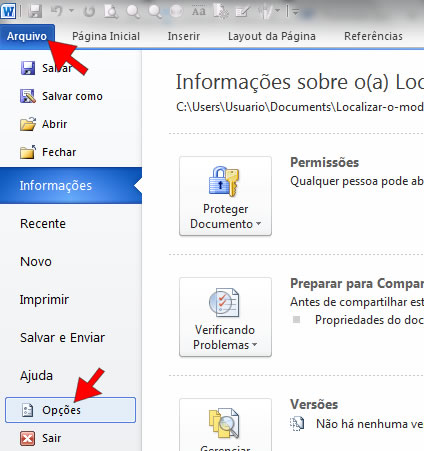Click Sair with the red X icon

(x=41, y=438)
